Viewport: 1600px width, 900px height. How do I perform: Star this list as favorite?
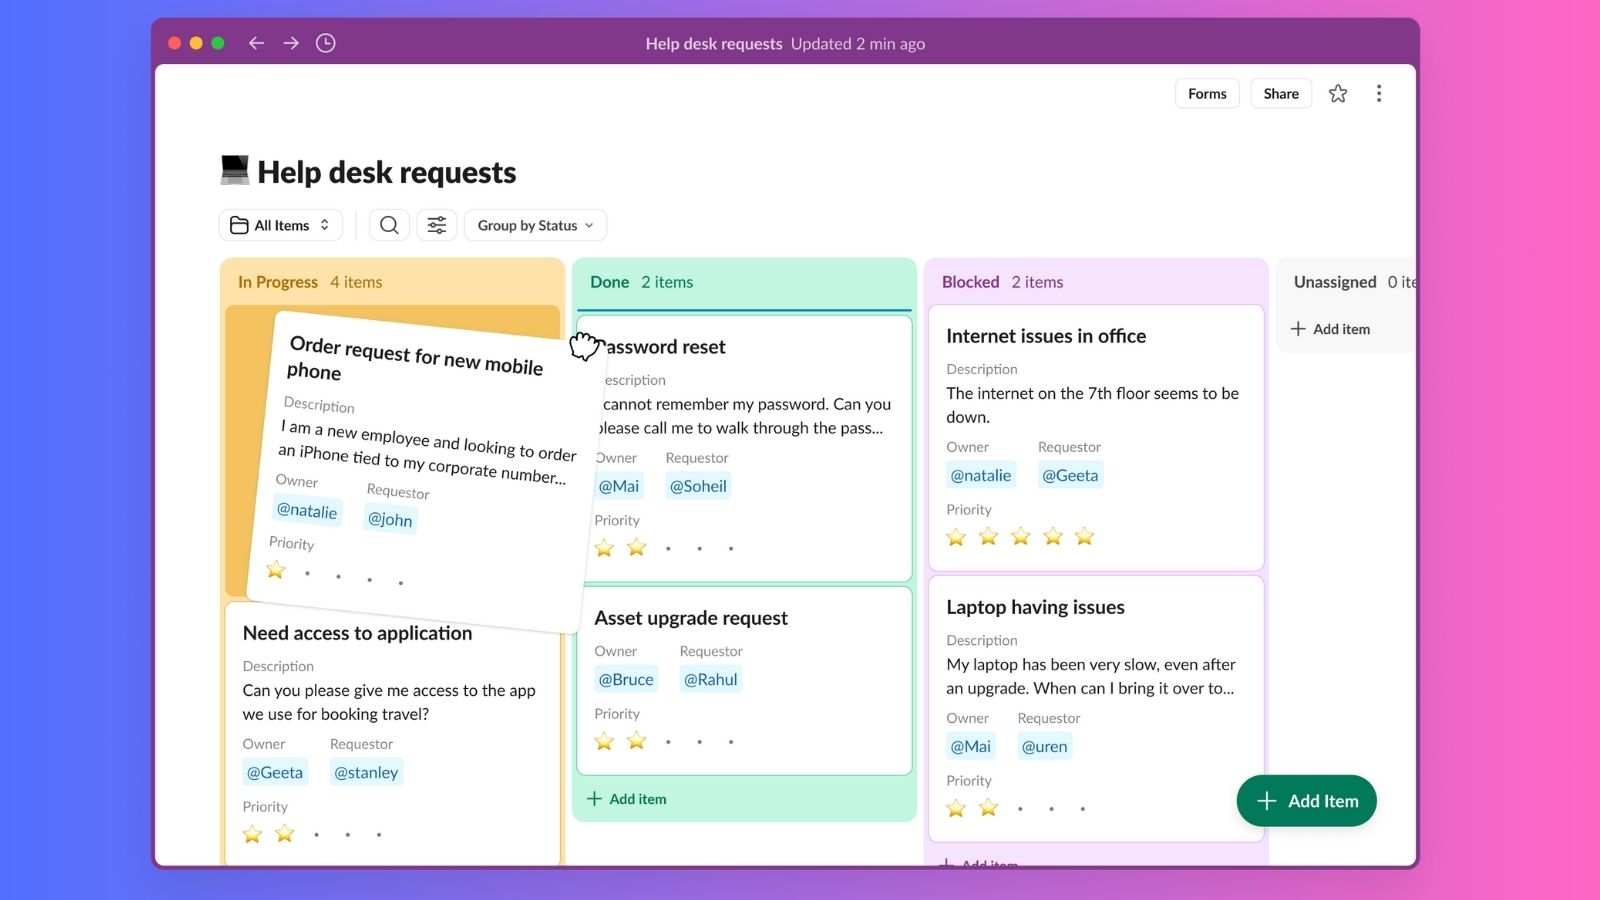(x=1338, y=94)
